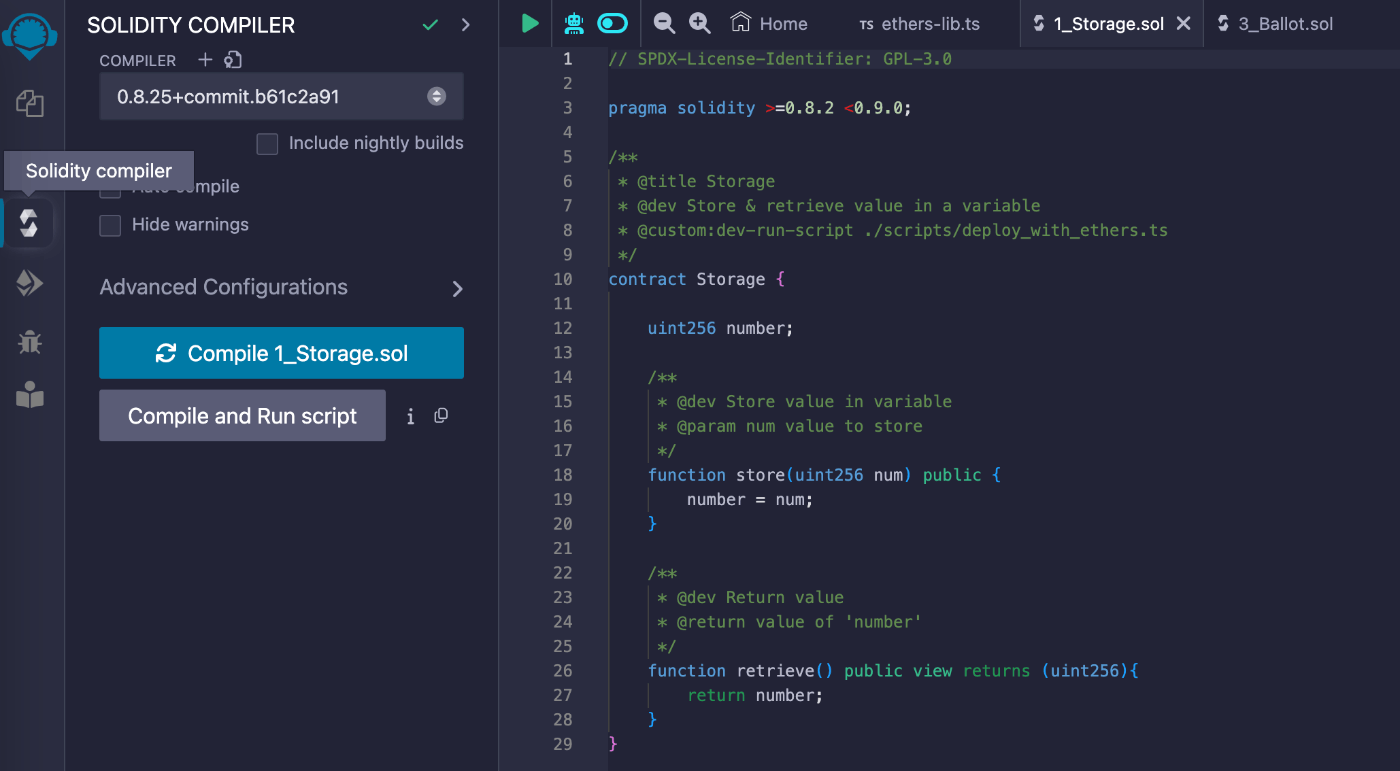Viewport: 1400px width, 771px height.
Task: Open the File explorer sidebar icon
Action: pyautogui.click(x=30, y=103)
